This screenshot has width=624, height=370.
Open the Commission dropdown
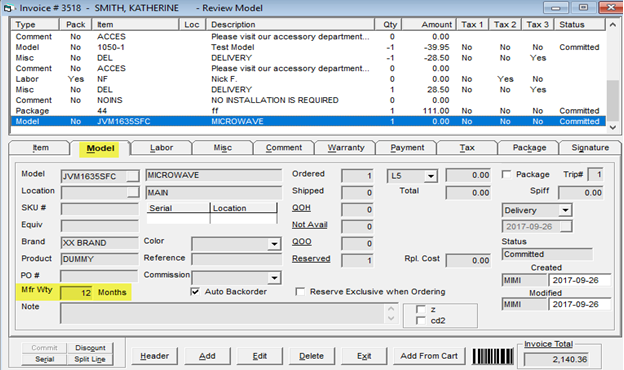coord(274,278)
